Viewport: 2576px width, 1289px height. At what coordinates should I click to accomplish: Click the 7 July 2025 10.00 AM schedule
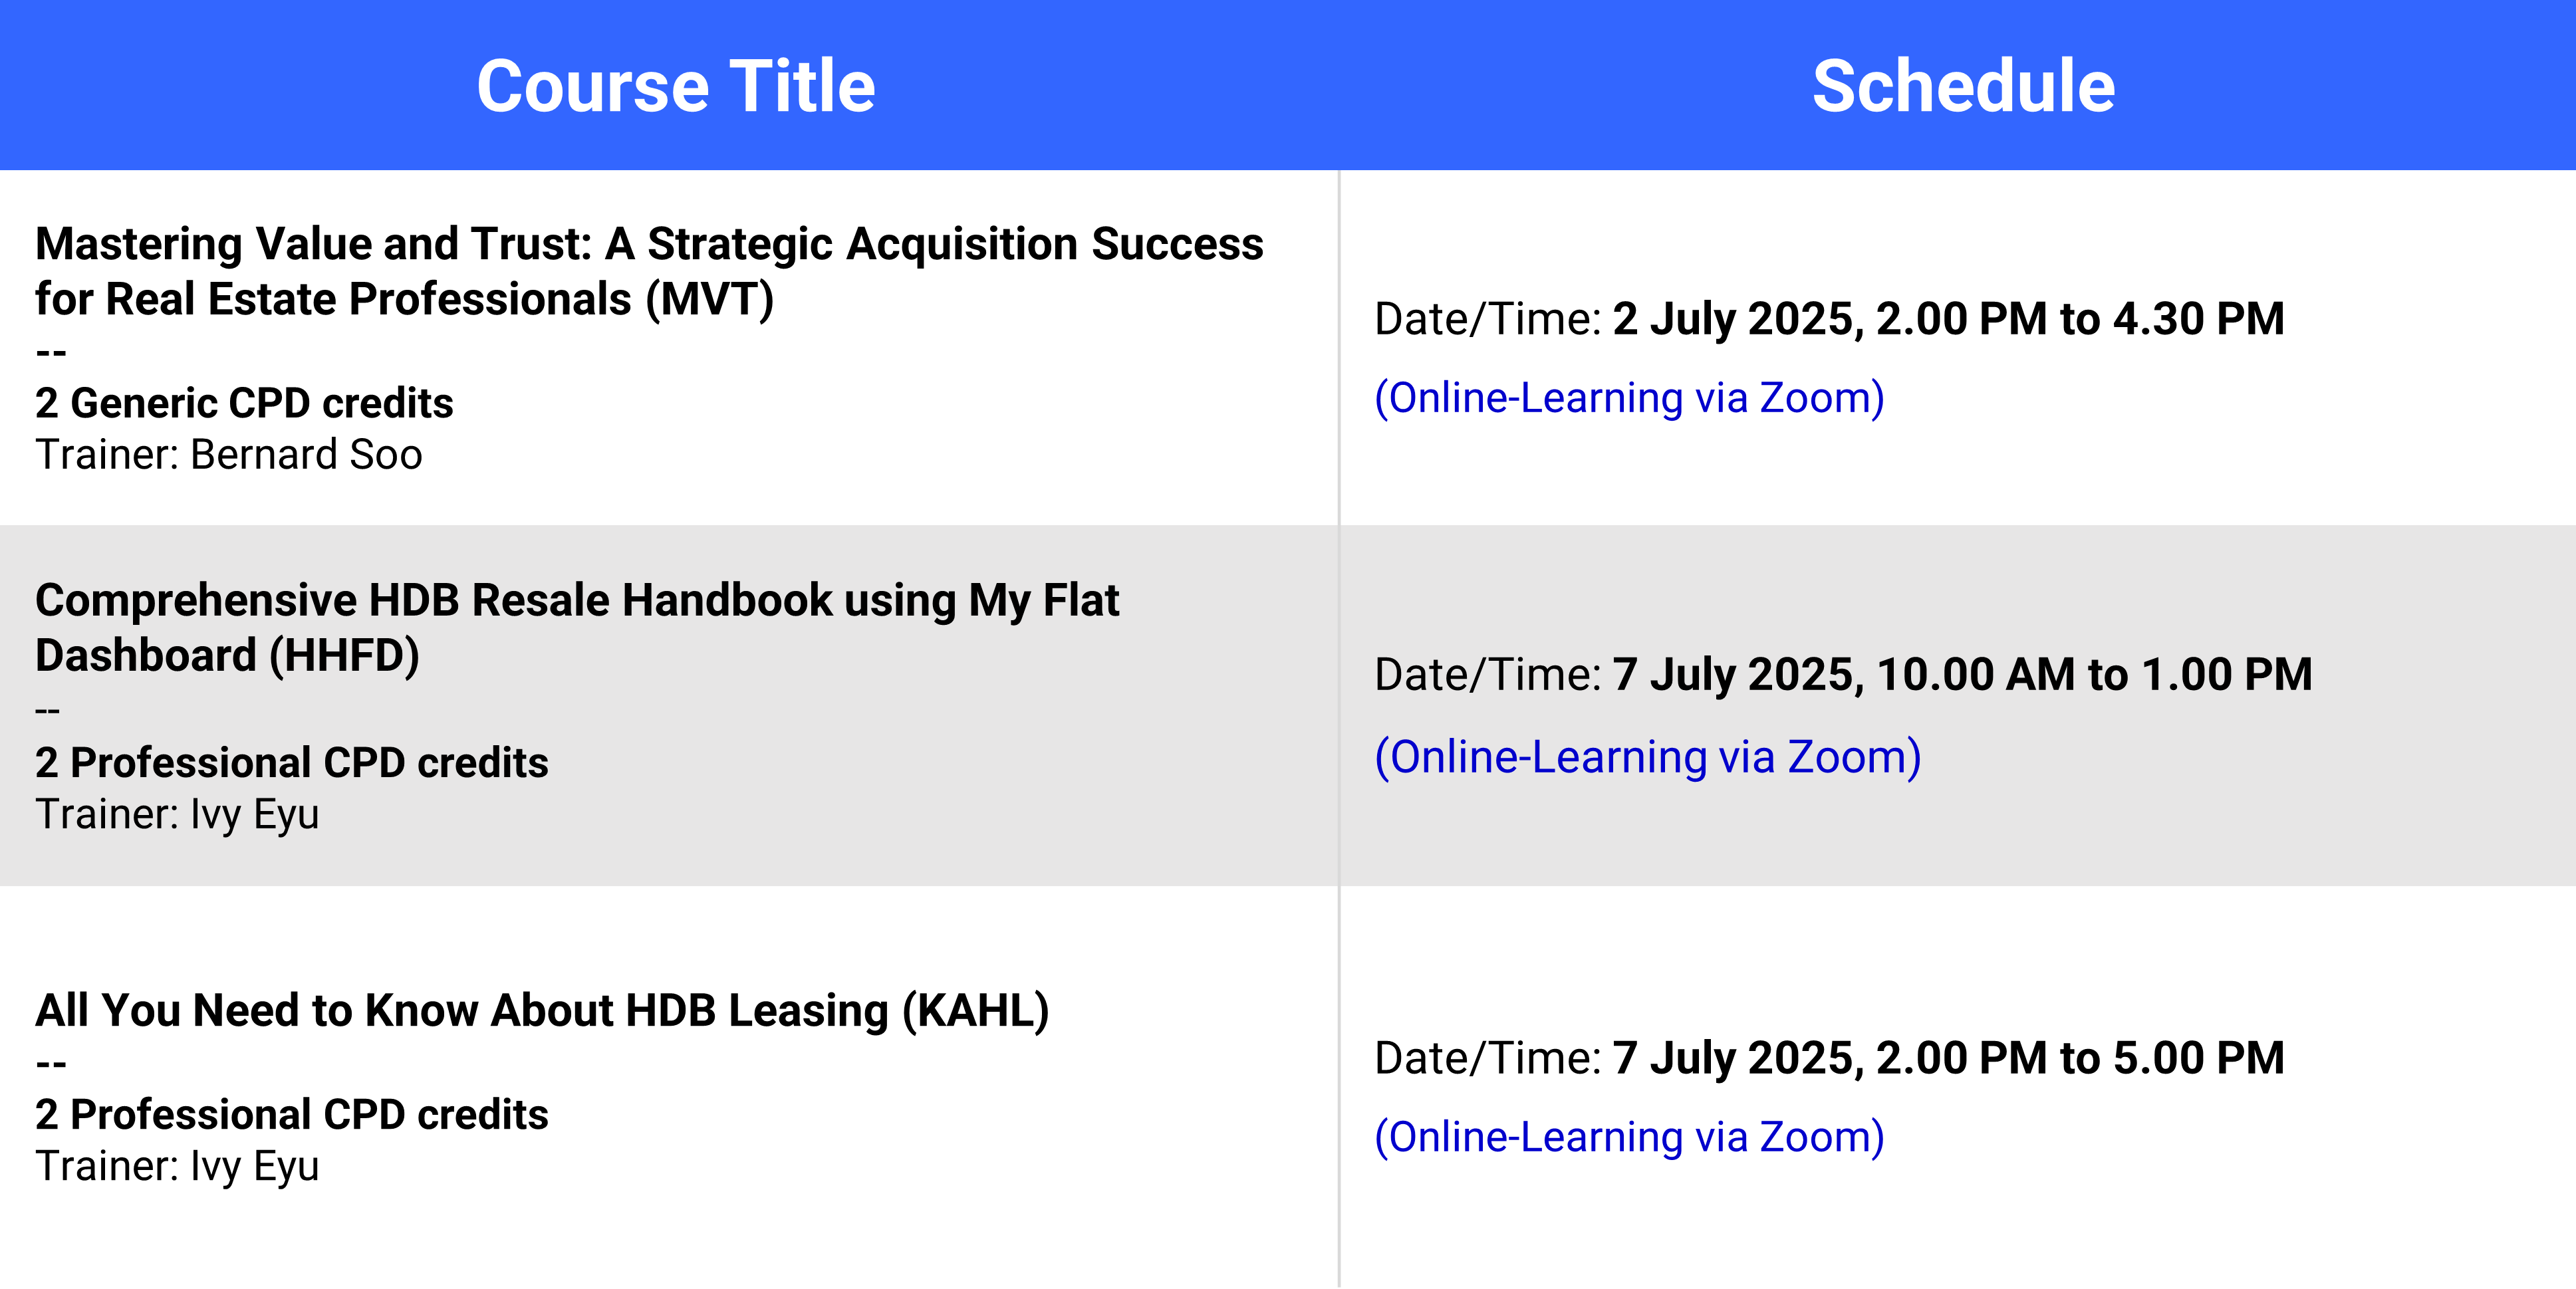tap(1962, 674)
